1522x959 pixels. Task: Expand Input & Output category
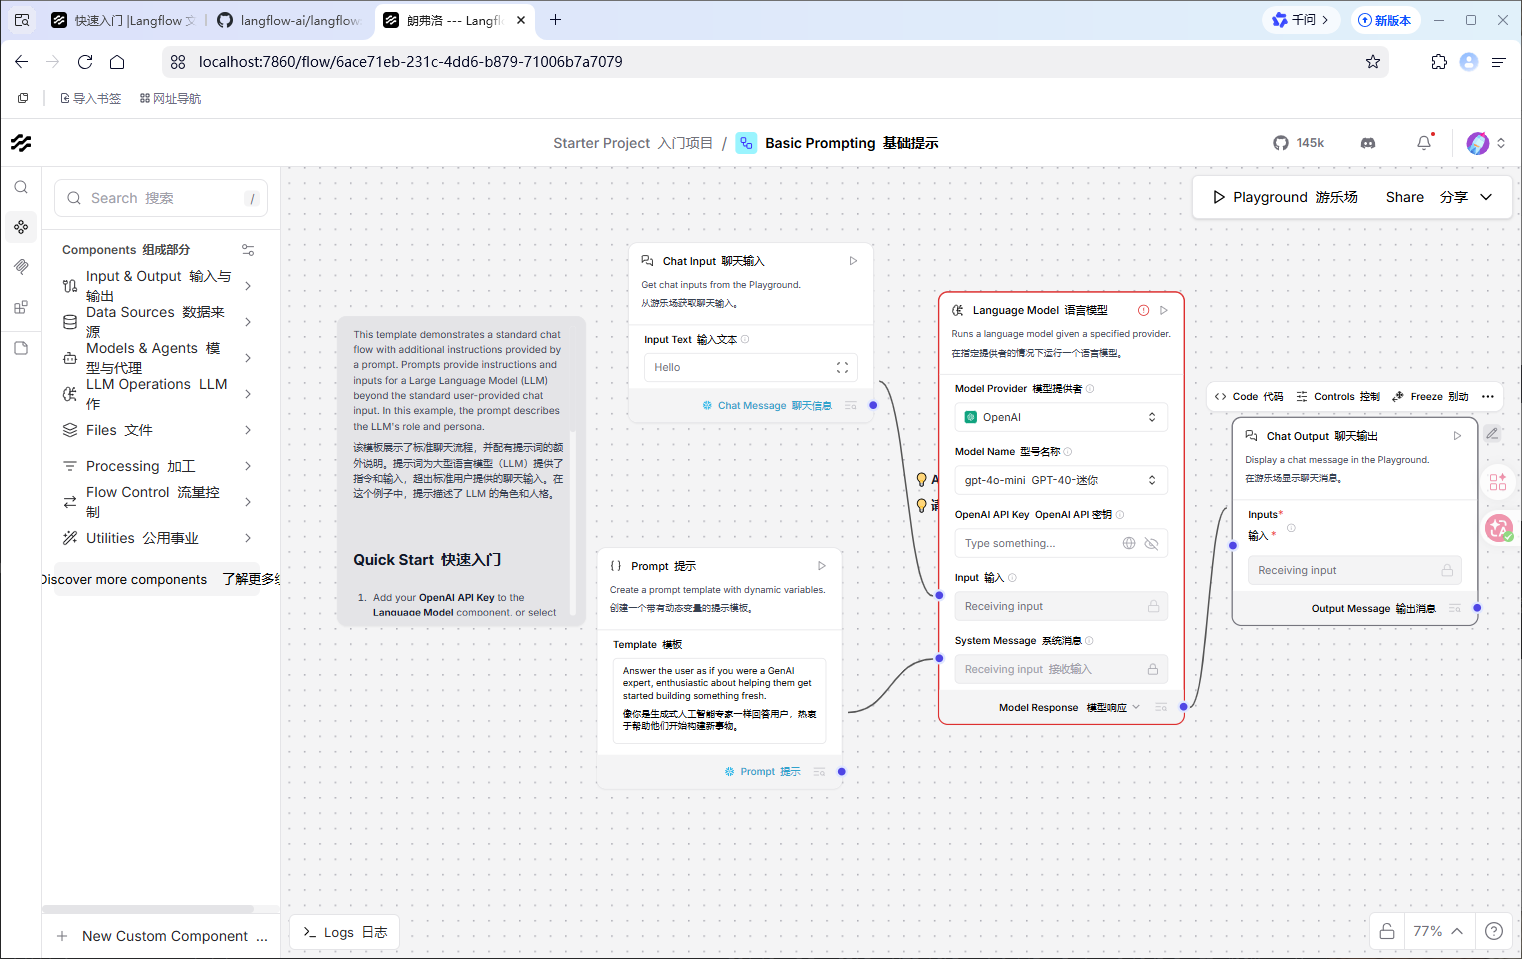pyautogui.click(x=158, y=286)
